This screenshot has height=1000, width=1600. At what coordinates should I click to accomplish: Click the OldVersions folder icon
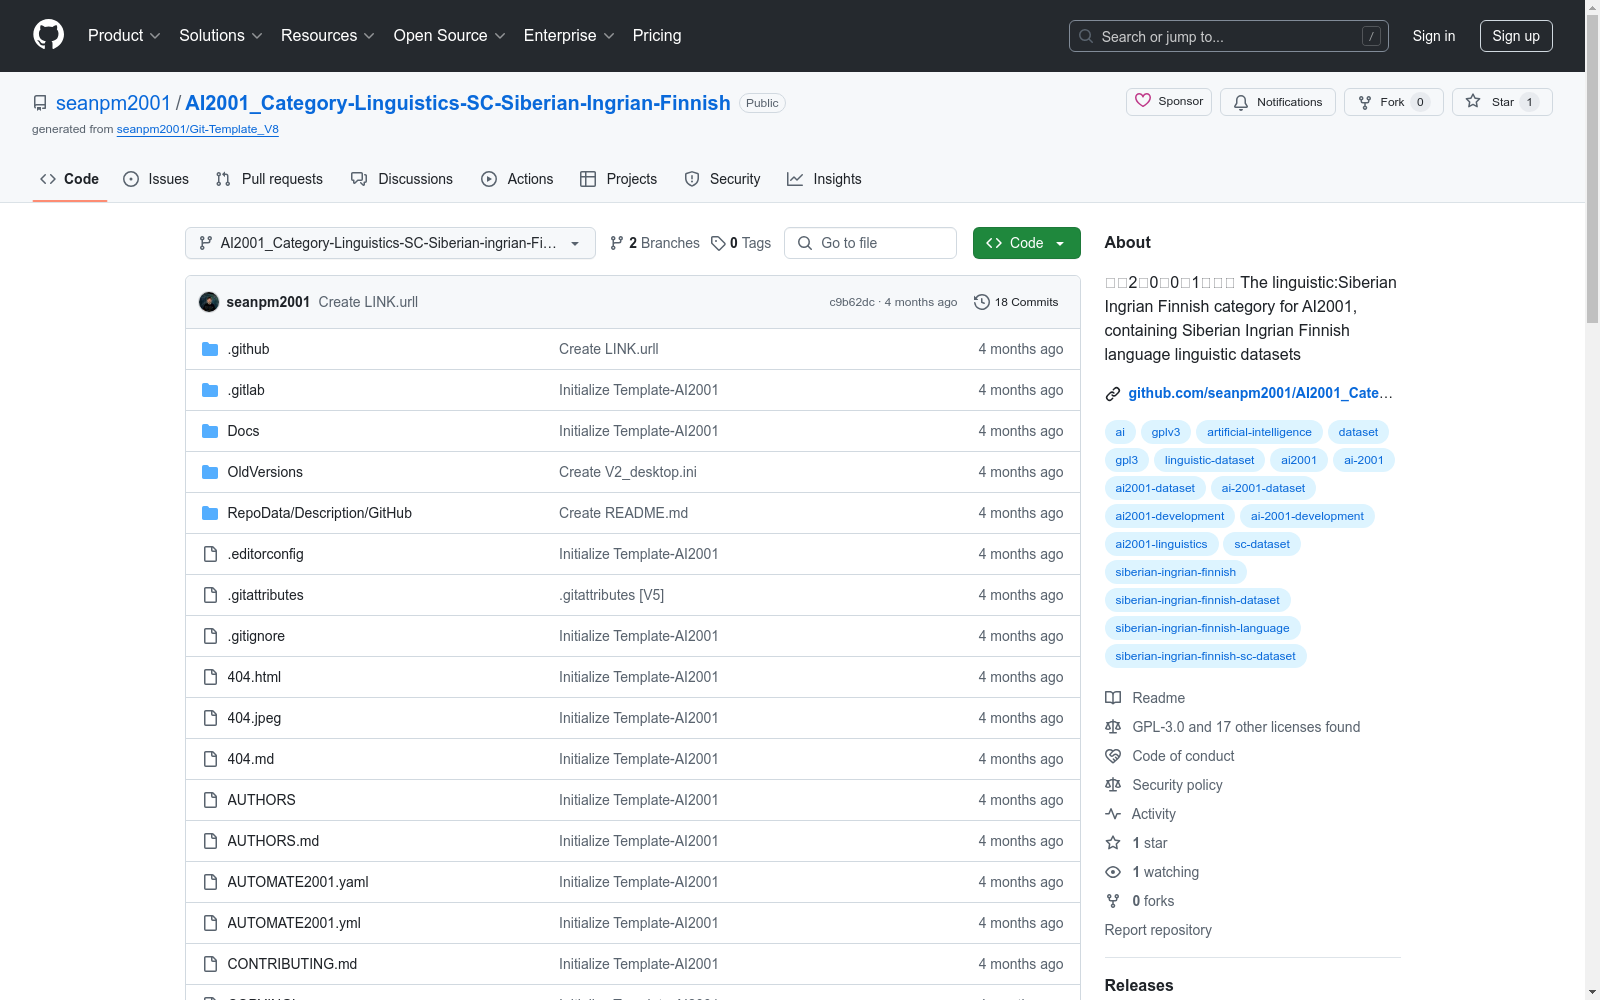[210, 472]
